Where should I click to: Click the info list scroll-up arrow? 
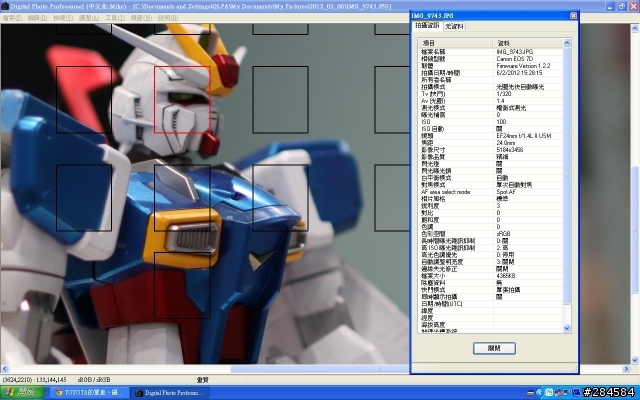567,43
